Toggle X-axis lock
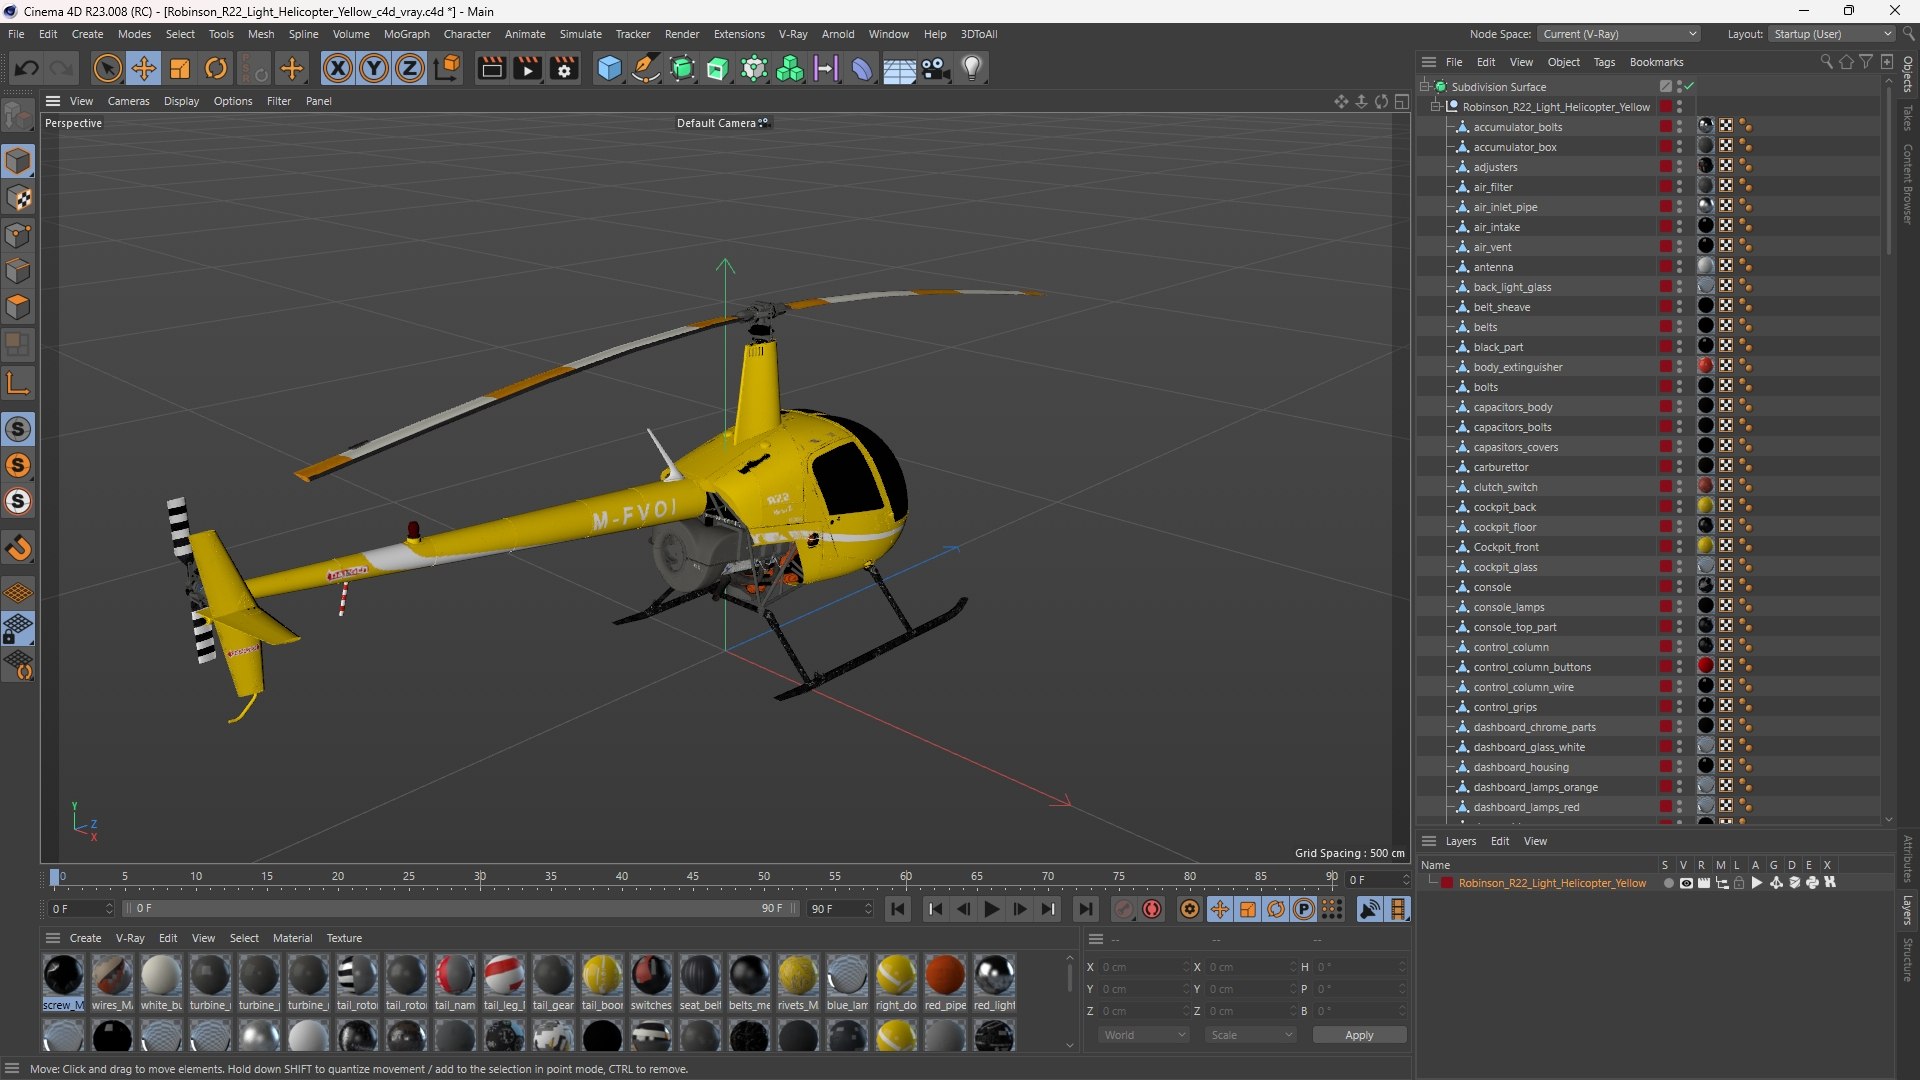 point(338,68)
